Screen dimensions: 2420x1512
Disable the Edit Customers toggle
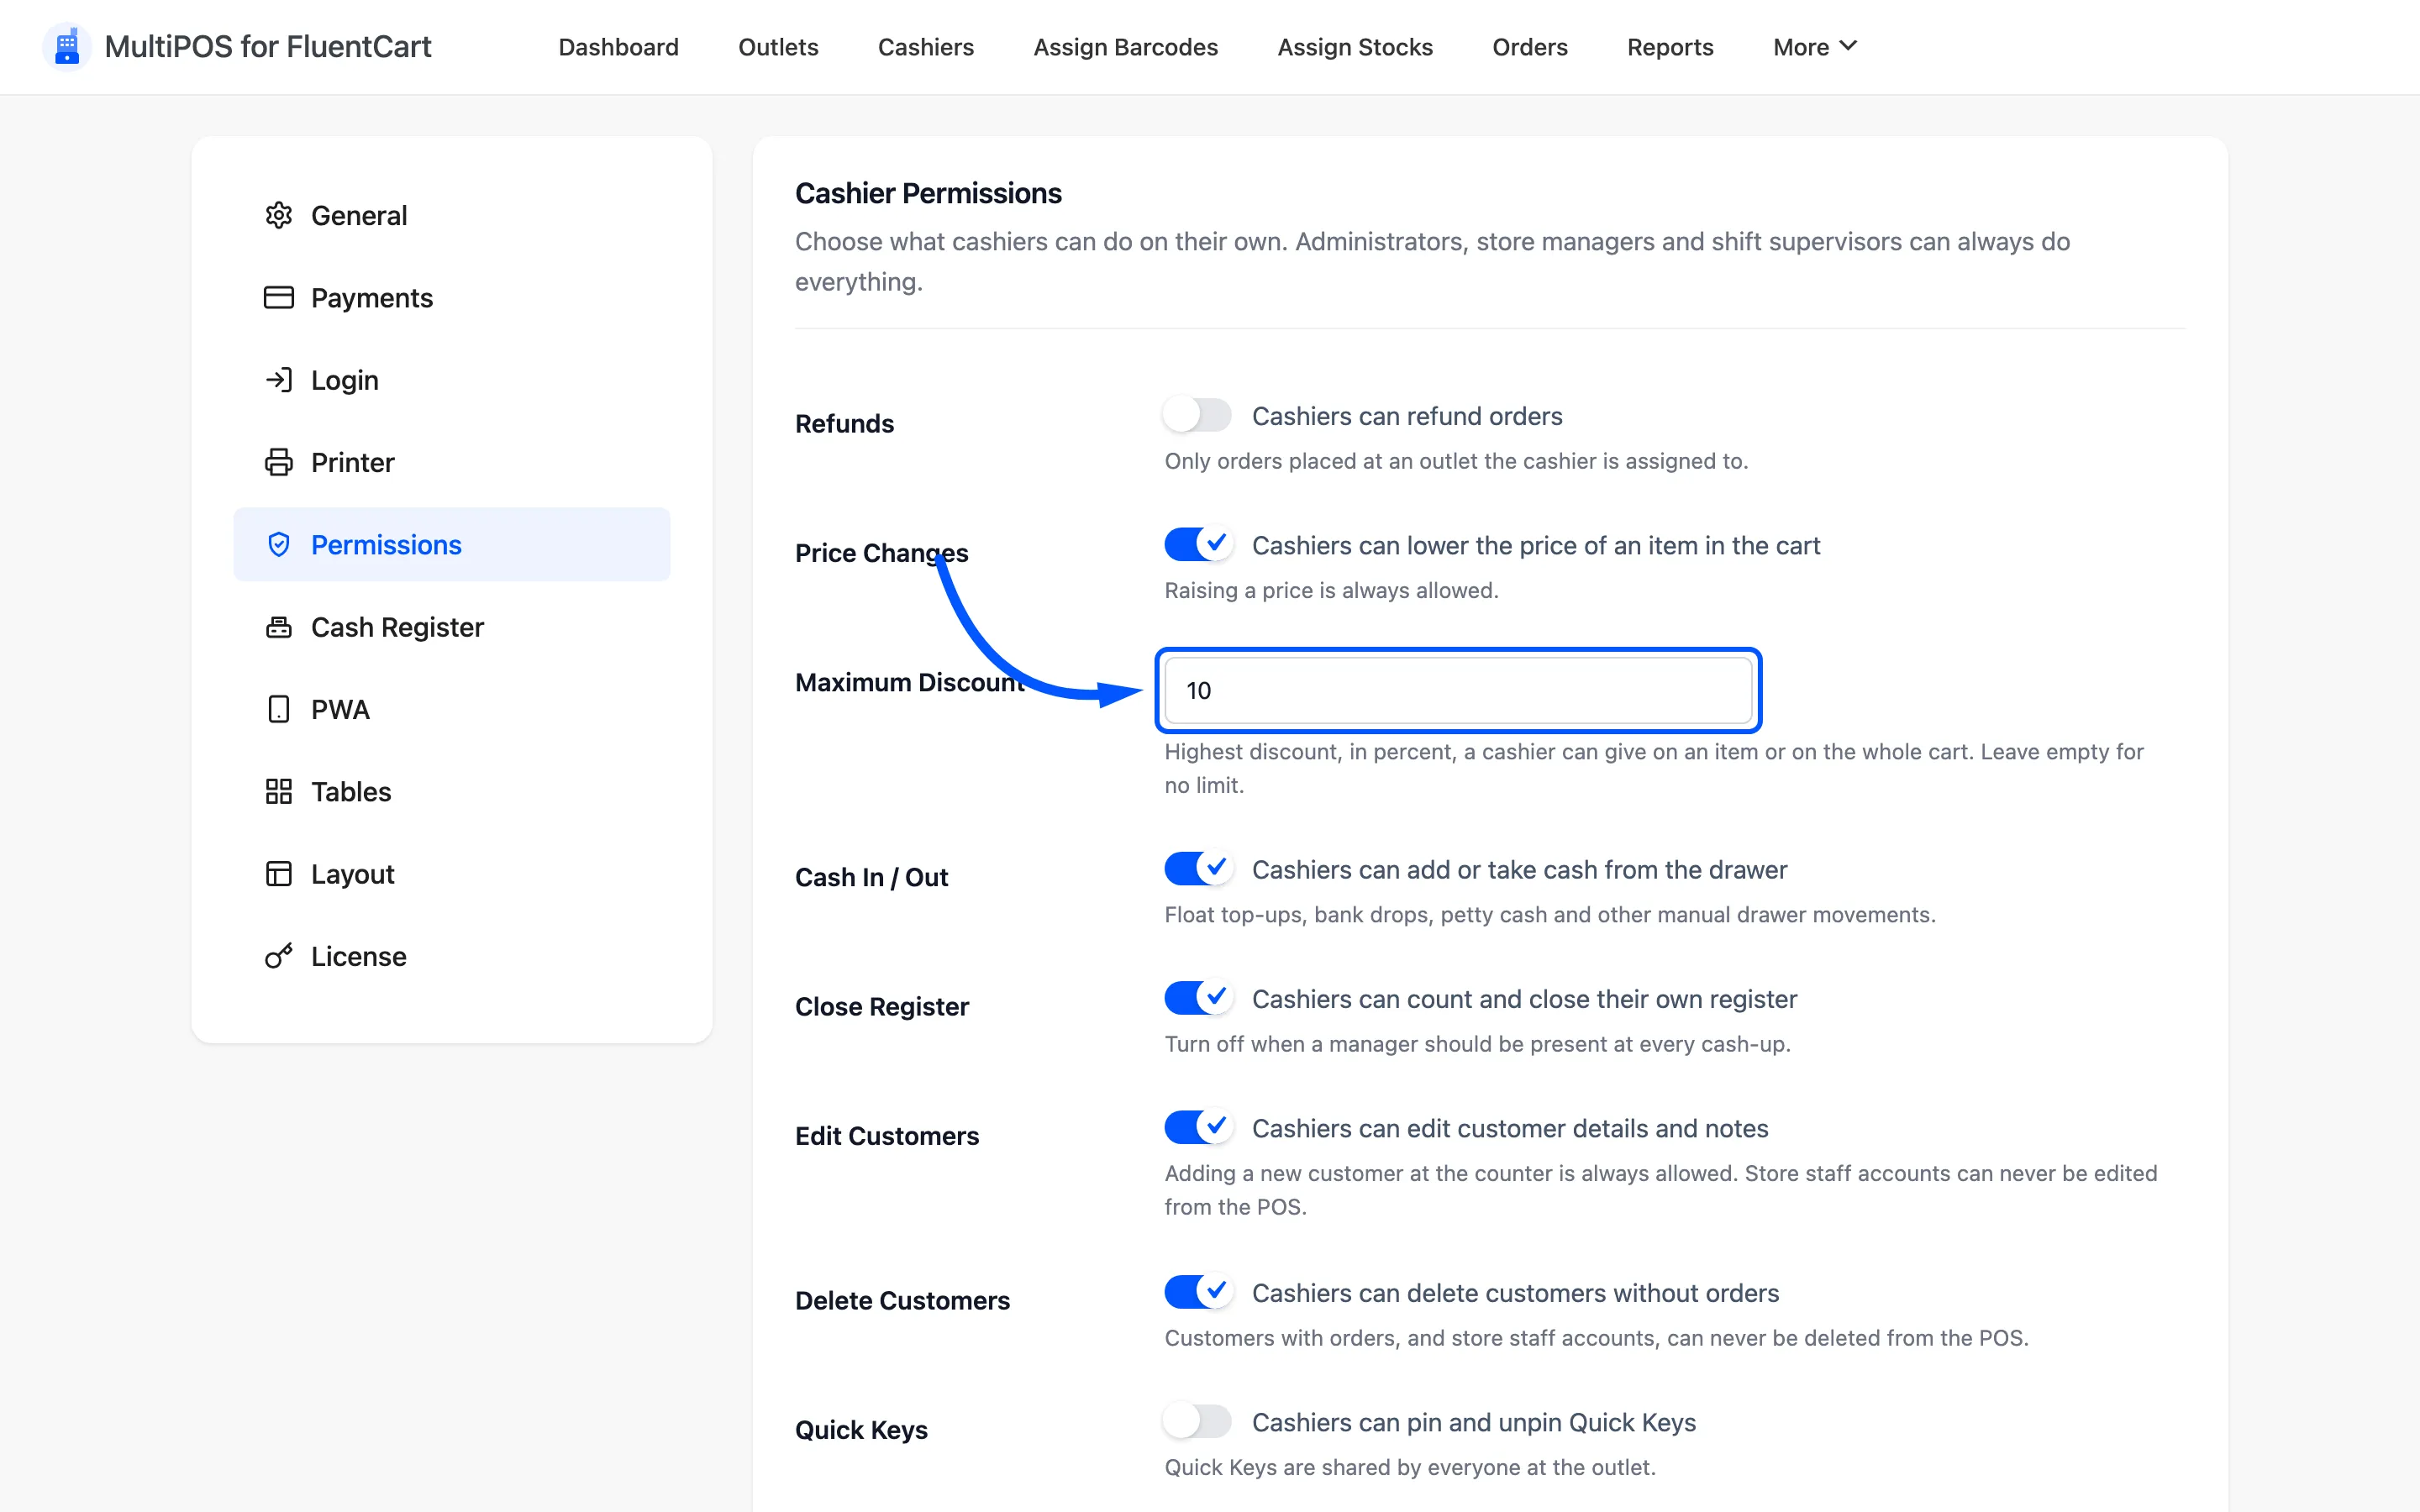pyautogui.click(x=1197, y=1128)
